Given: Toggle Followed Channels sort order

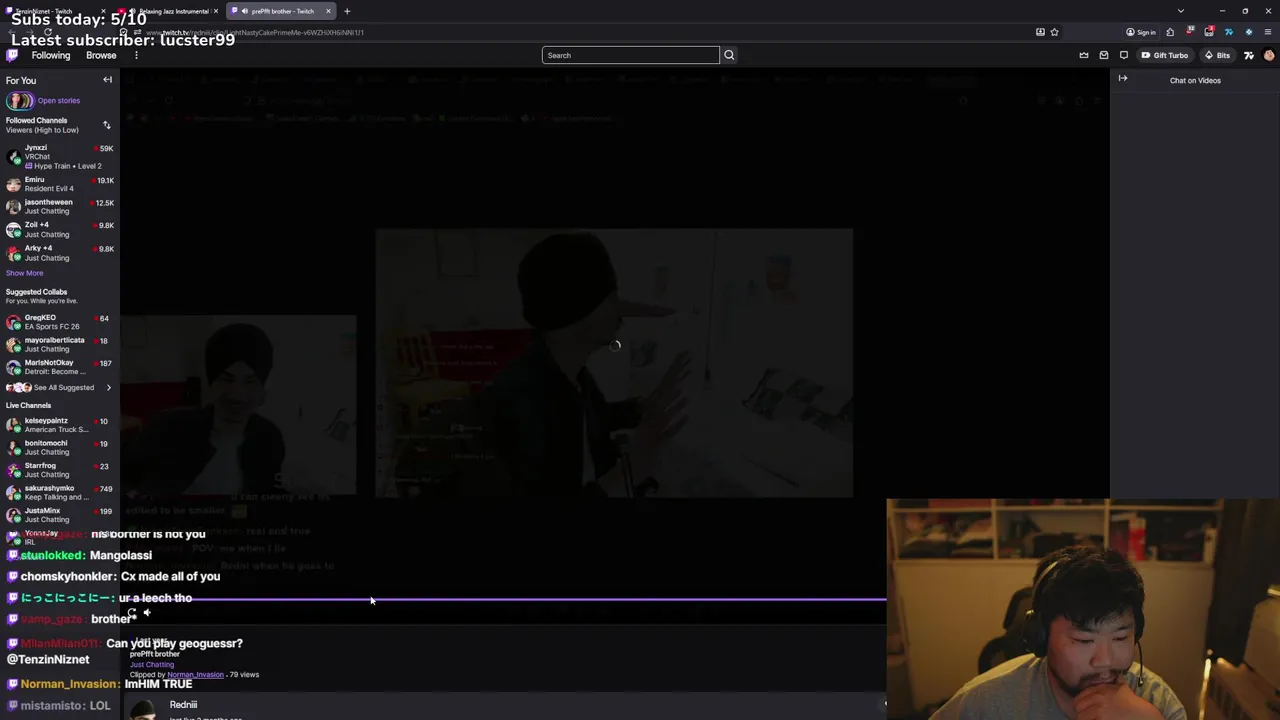Looking at the screenshot, I should (x=106, y=125).
